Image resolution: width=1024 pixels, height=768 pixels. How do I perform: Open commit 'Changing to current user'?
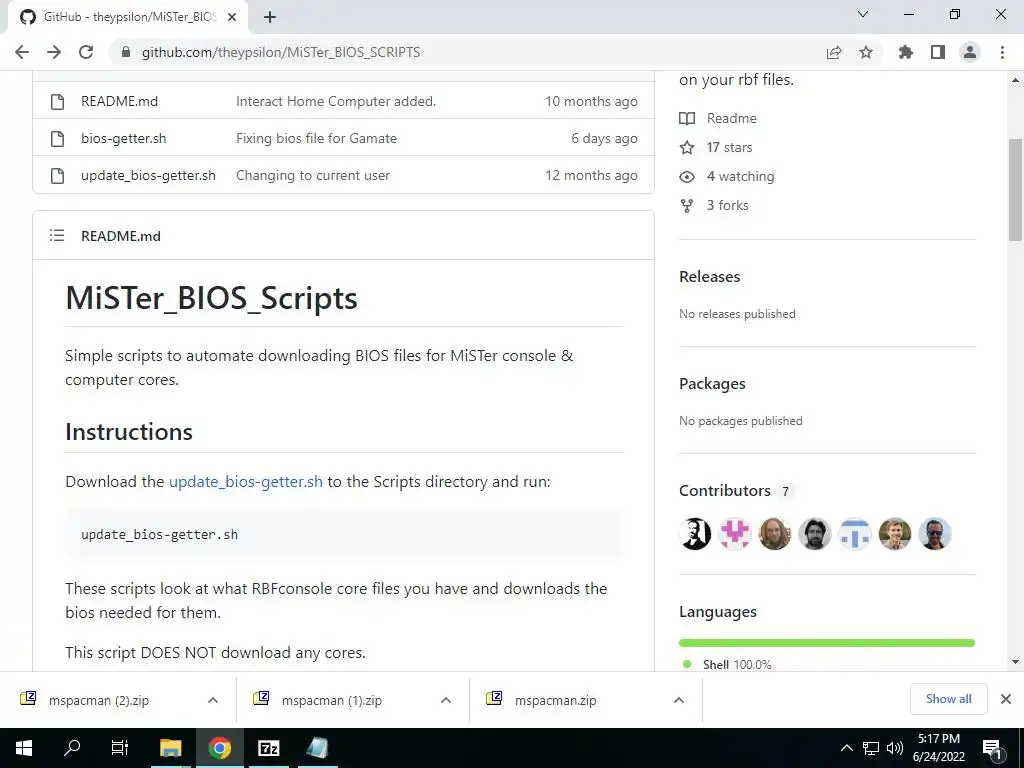pyautogui.click(x=313, y=176)
